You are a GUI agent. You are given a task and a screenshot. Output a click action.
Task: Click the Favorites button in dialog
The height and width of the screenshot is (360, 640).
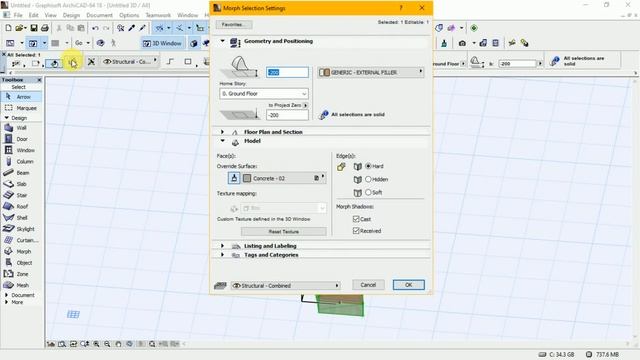pyautogui.click(x=233, y=24)
